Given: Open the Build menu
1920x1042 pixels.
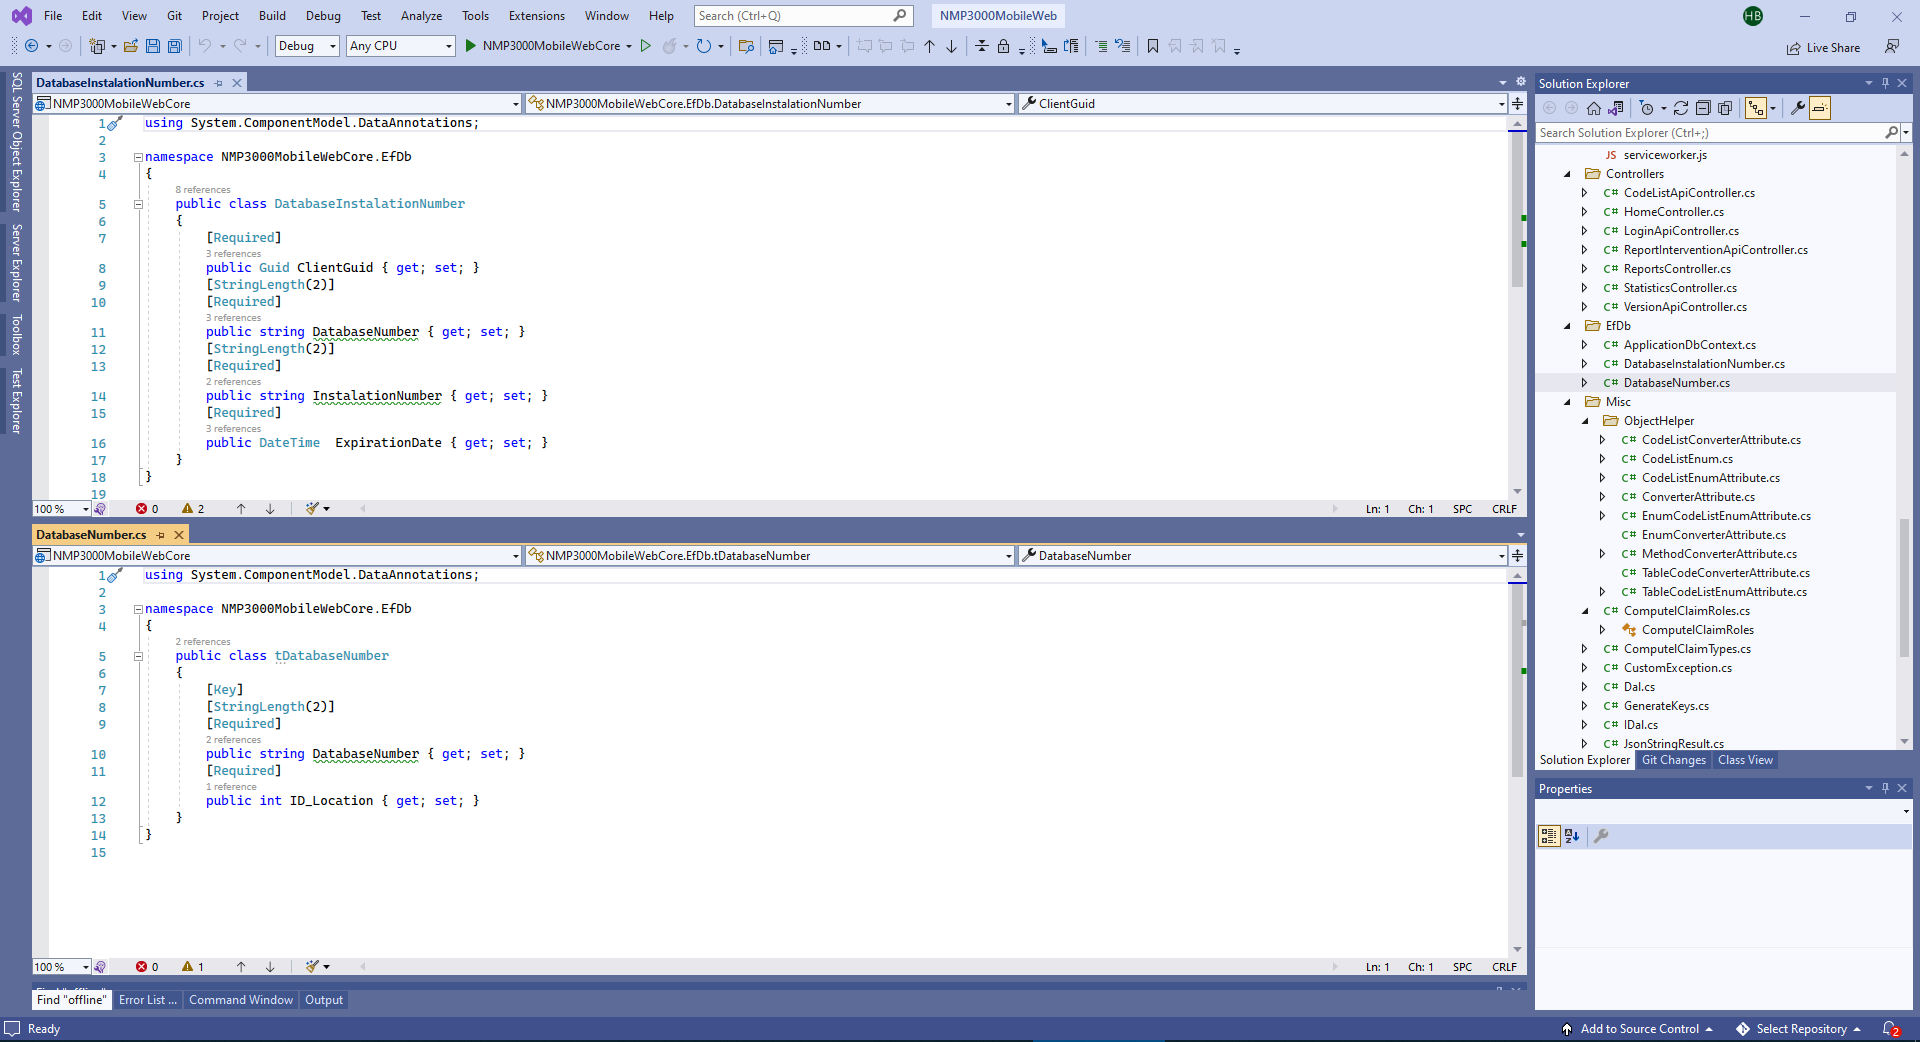Looking at the screenshot, I should [x=272, y=16].
